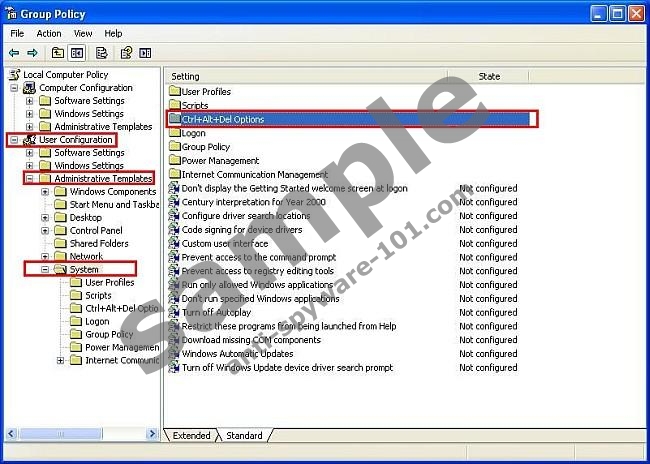Select Control Panel in the tree
Screen dimensions: 650x464
click(x=96, y=230)
